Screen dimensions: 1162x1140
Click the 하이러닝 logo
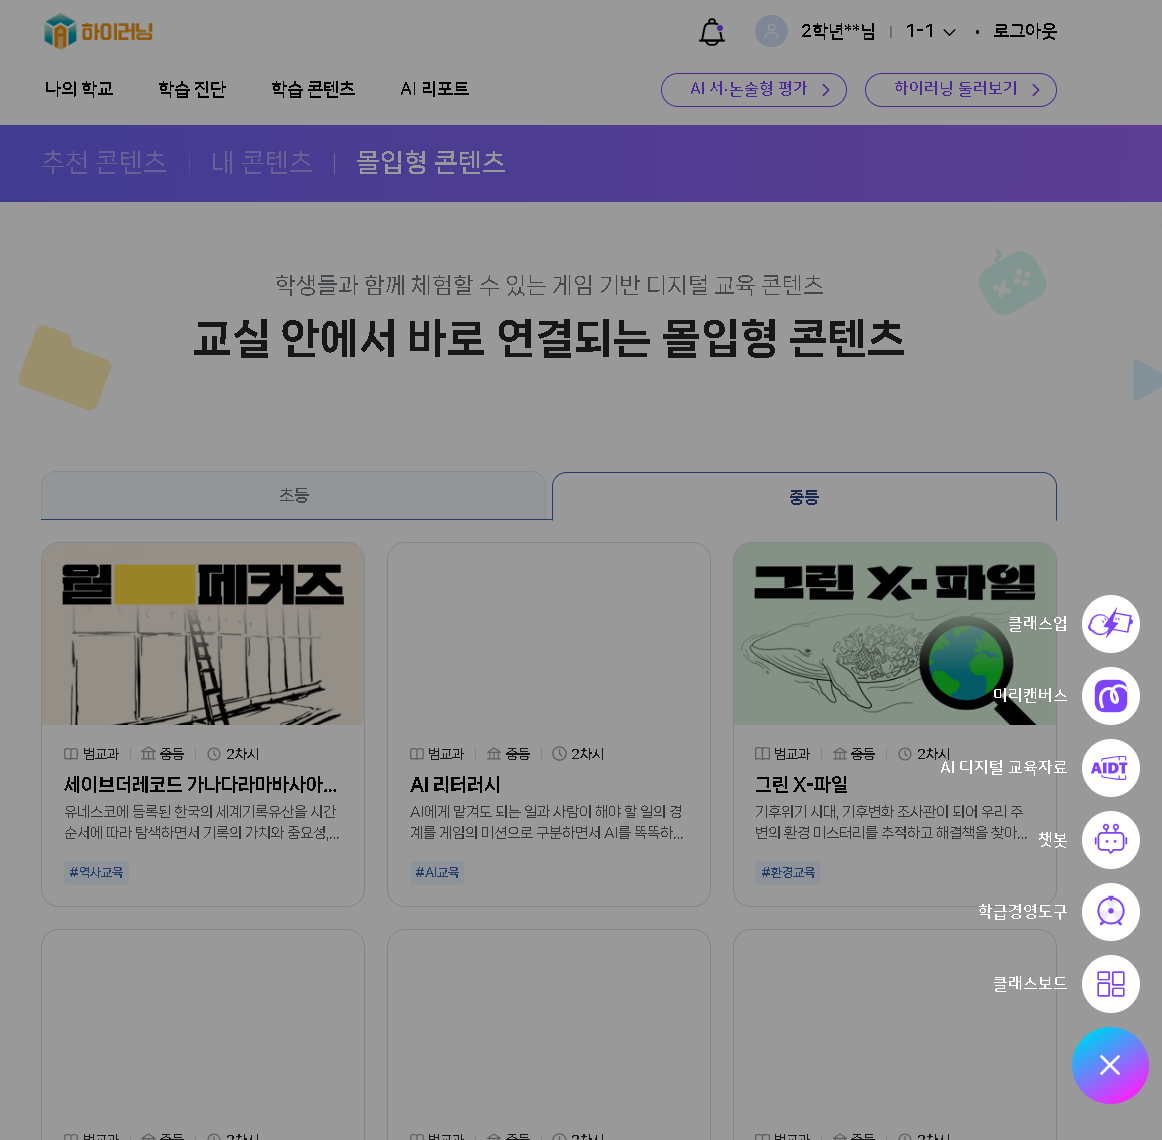tap(98, 31)
